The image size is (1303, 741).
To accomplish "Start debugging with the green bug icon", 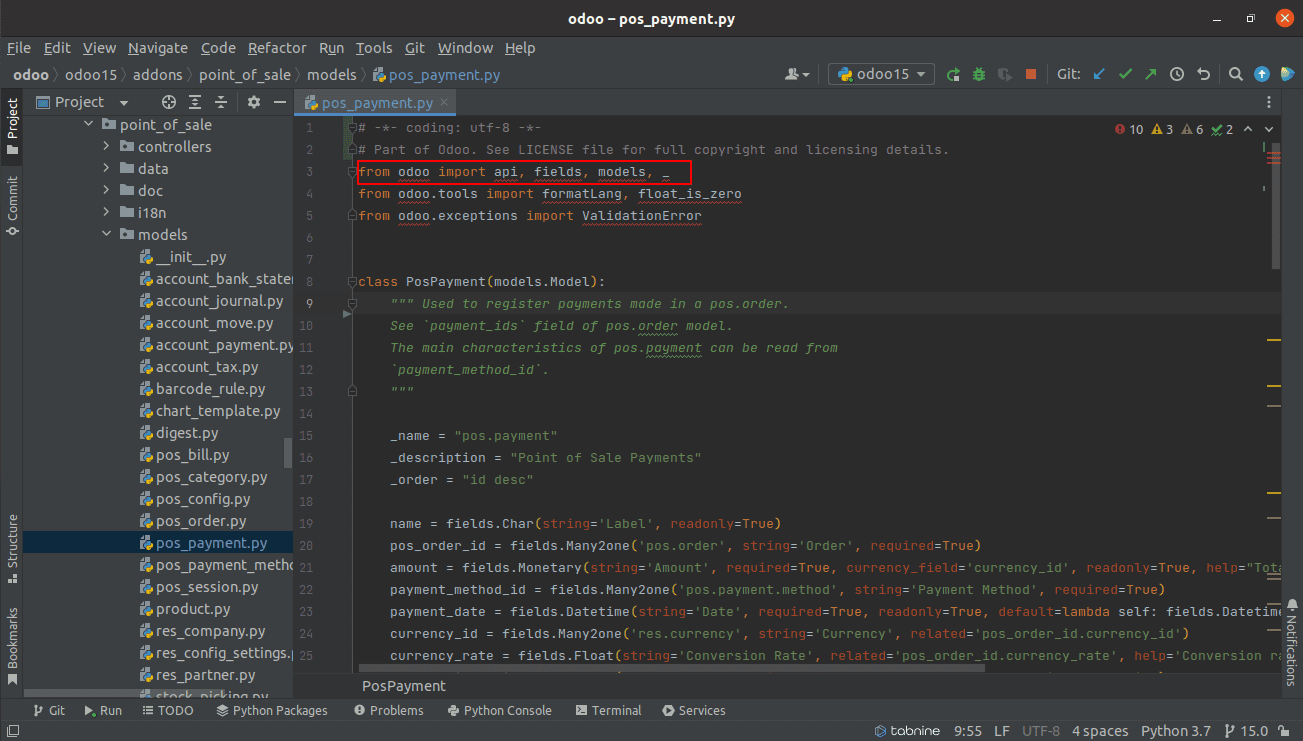I will (979, 74).
